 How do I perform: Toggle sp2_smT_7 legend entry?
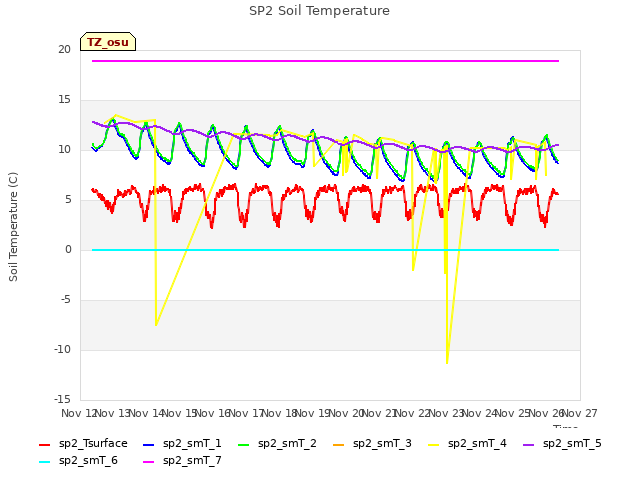pos(182,460)
